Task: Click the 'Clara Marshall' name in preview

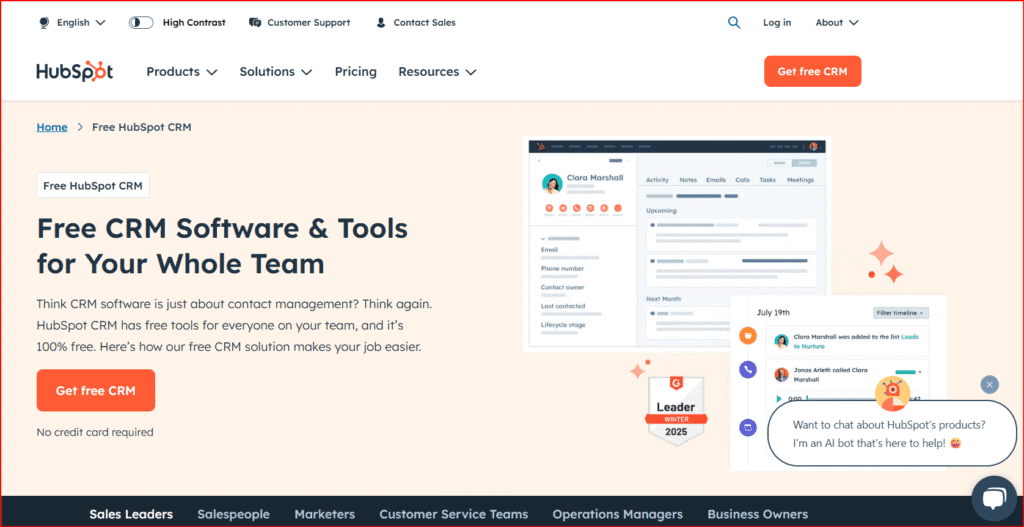Action: (595, 178)
